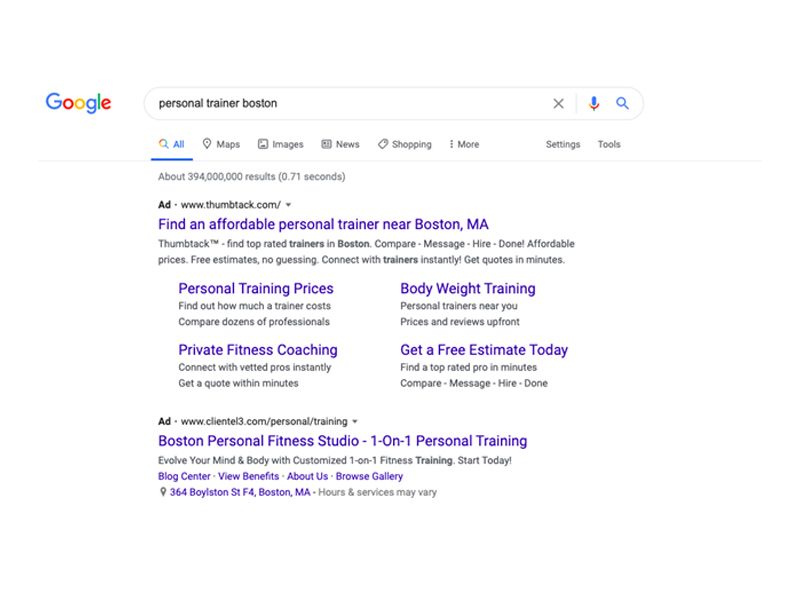The width and height of the screenshot is (800, 600).
Task: Switch to the Shopping results tab
Action: 405,144
